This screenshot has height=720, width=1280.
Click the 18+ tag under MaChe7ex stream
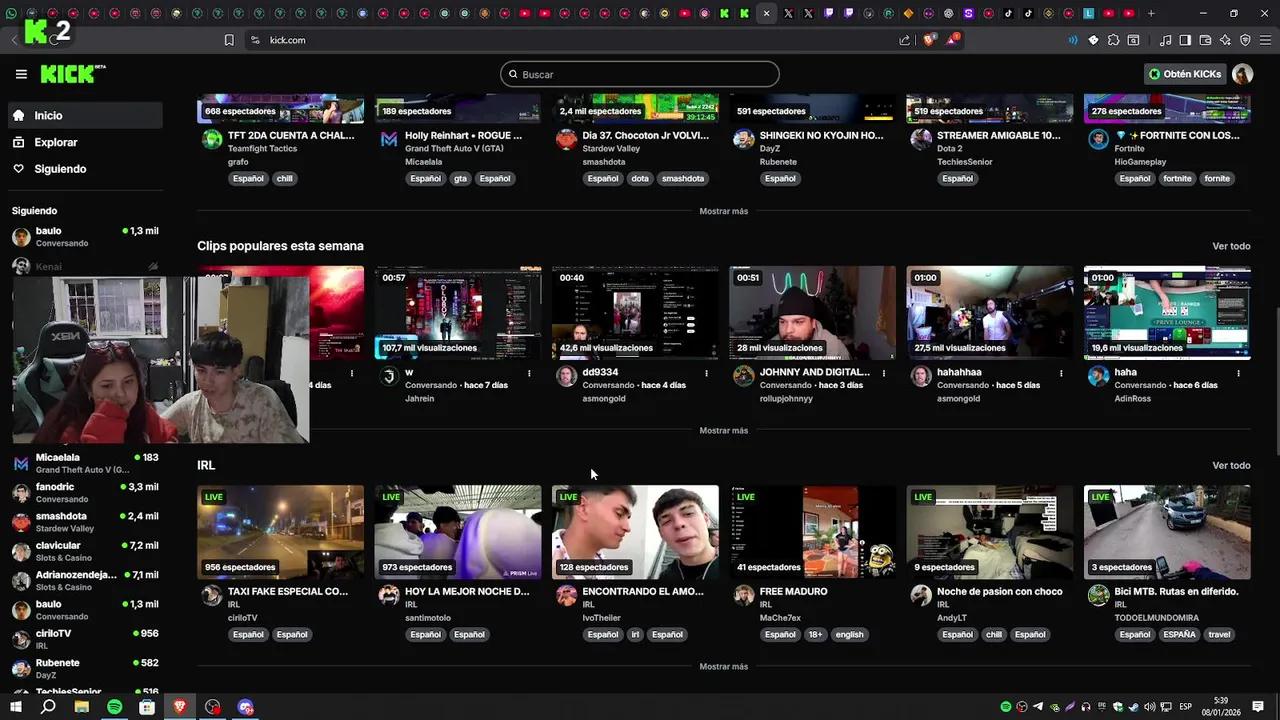815,635
